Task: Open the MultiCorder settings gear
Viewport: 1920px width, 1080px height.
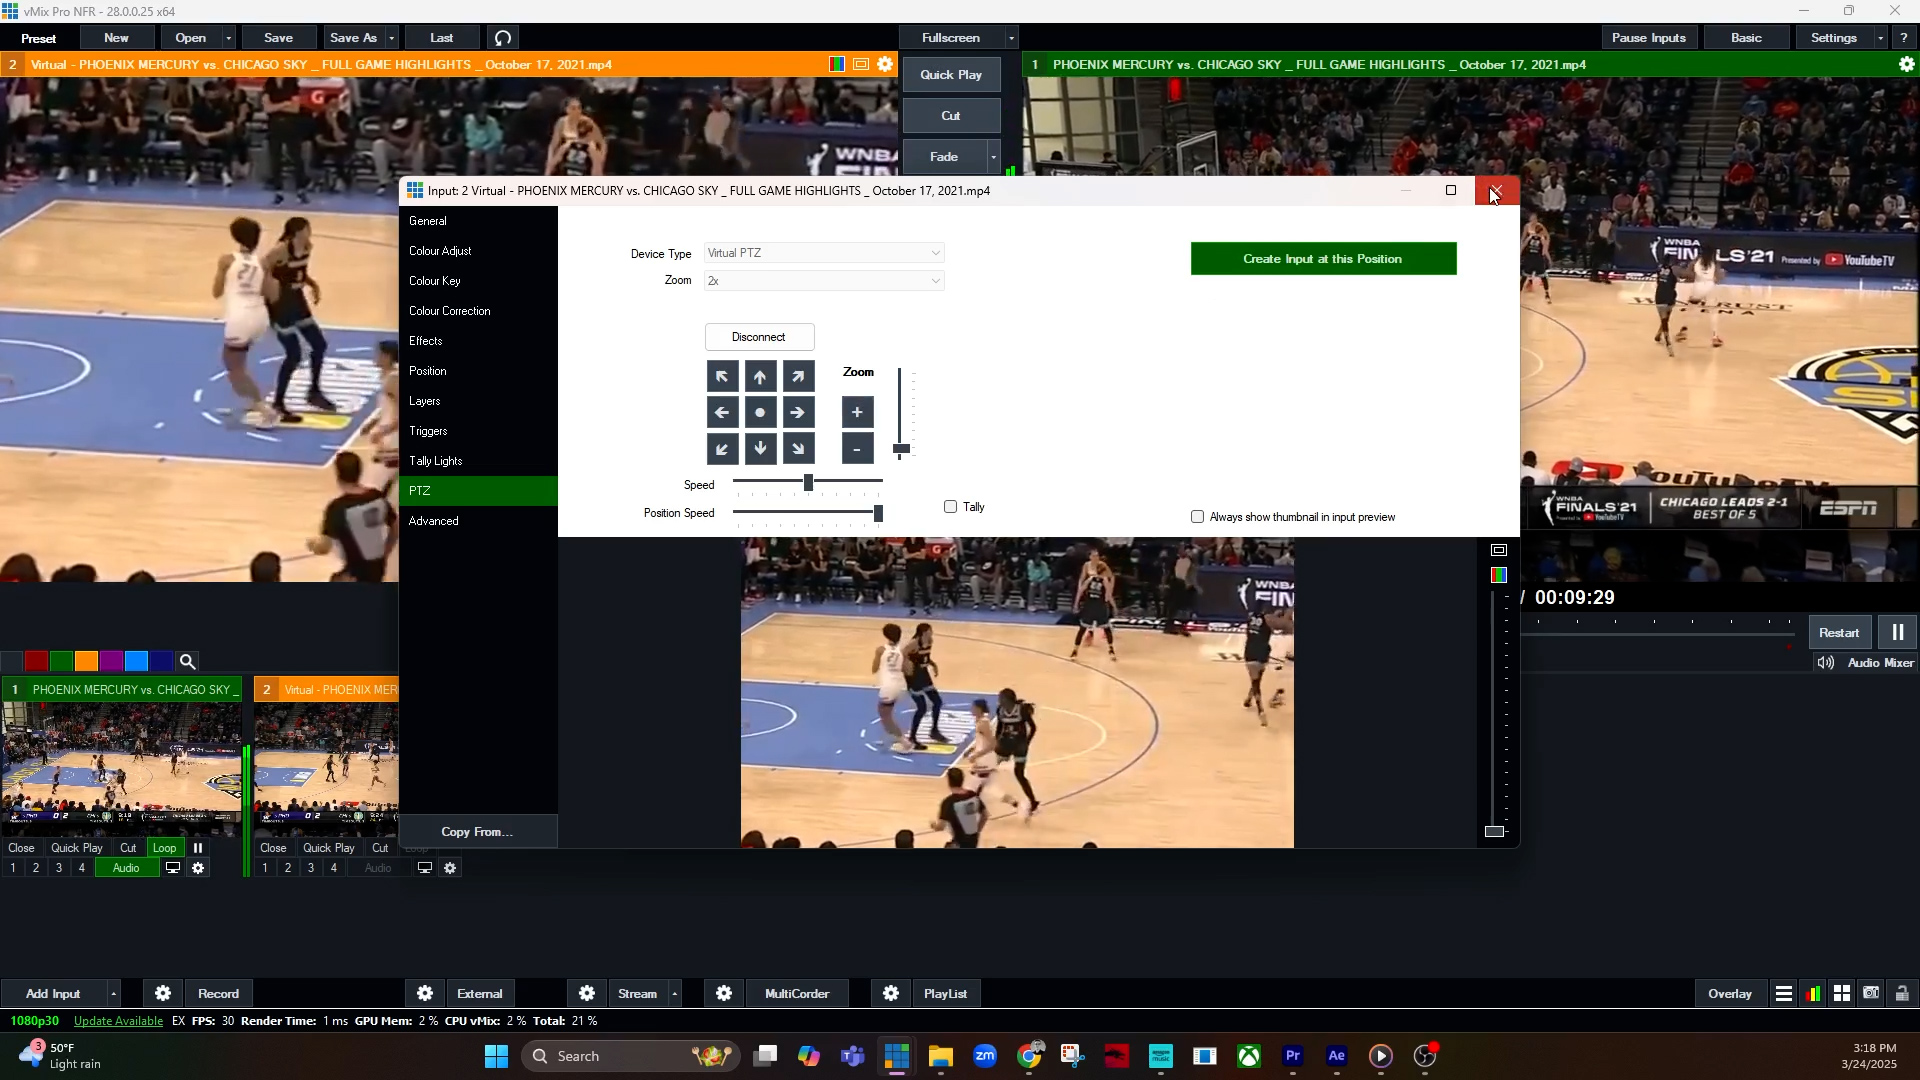Action: point(724,993)
